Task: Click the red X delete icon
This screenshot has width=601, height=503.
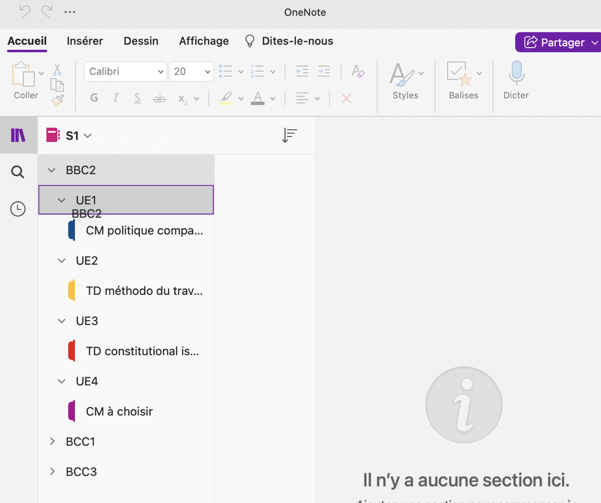Action: point(346,99)
